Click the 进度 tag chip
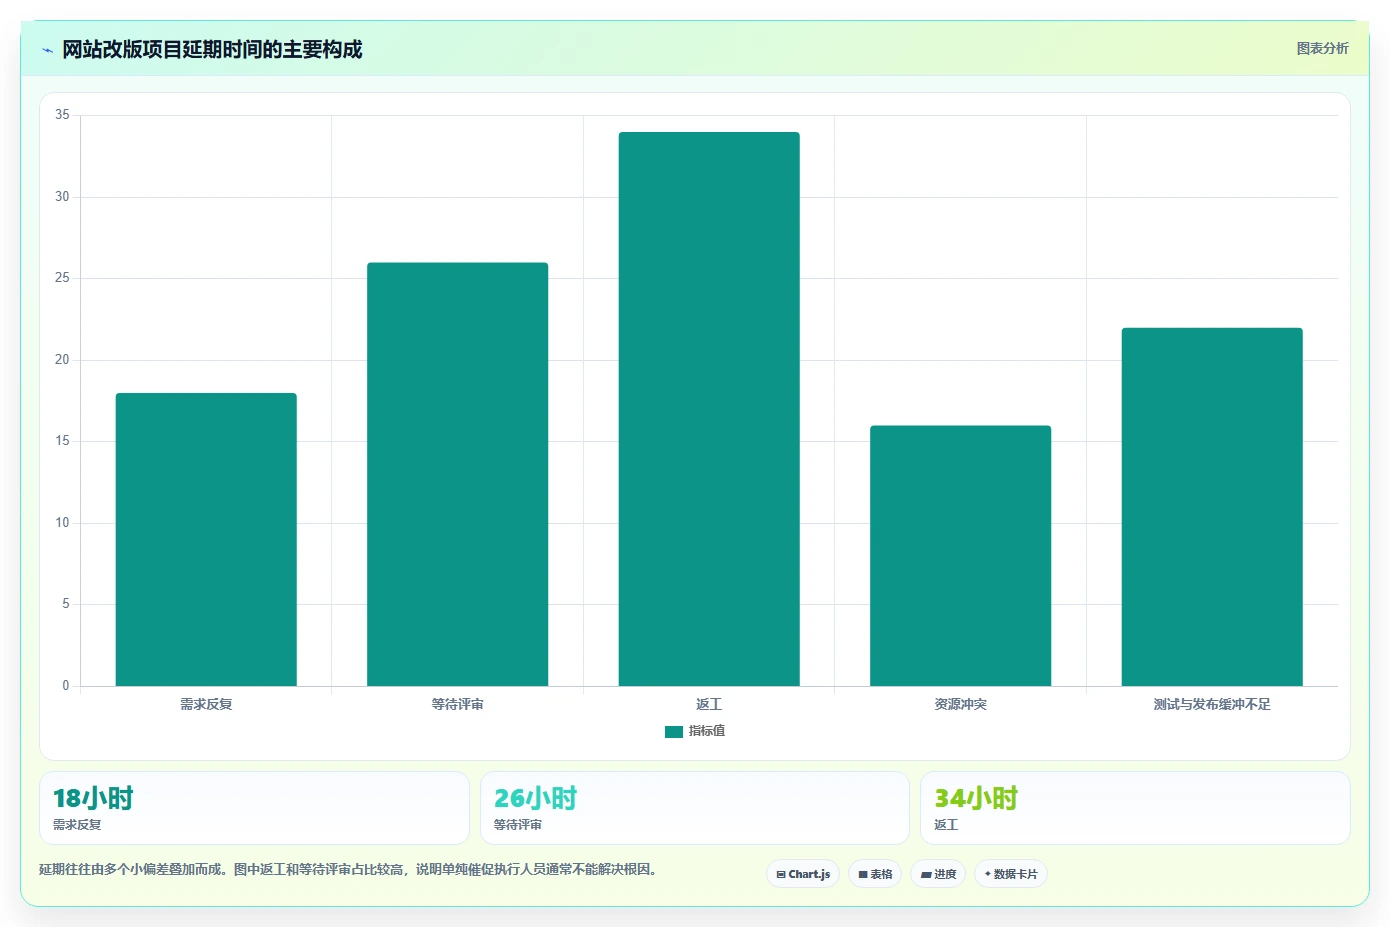 (x=938, y=874)
